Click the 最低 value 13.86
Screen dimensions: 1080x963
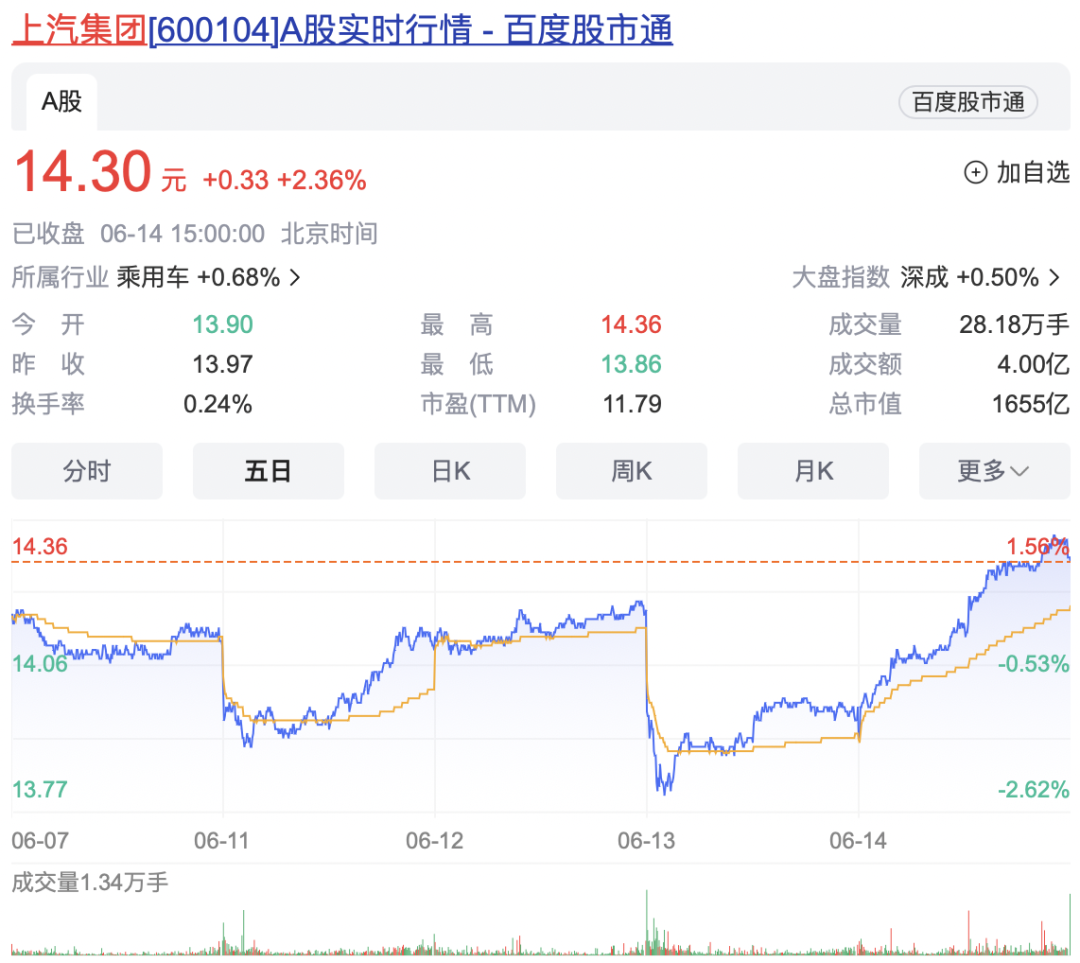[631, 364]
